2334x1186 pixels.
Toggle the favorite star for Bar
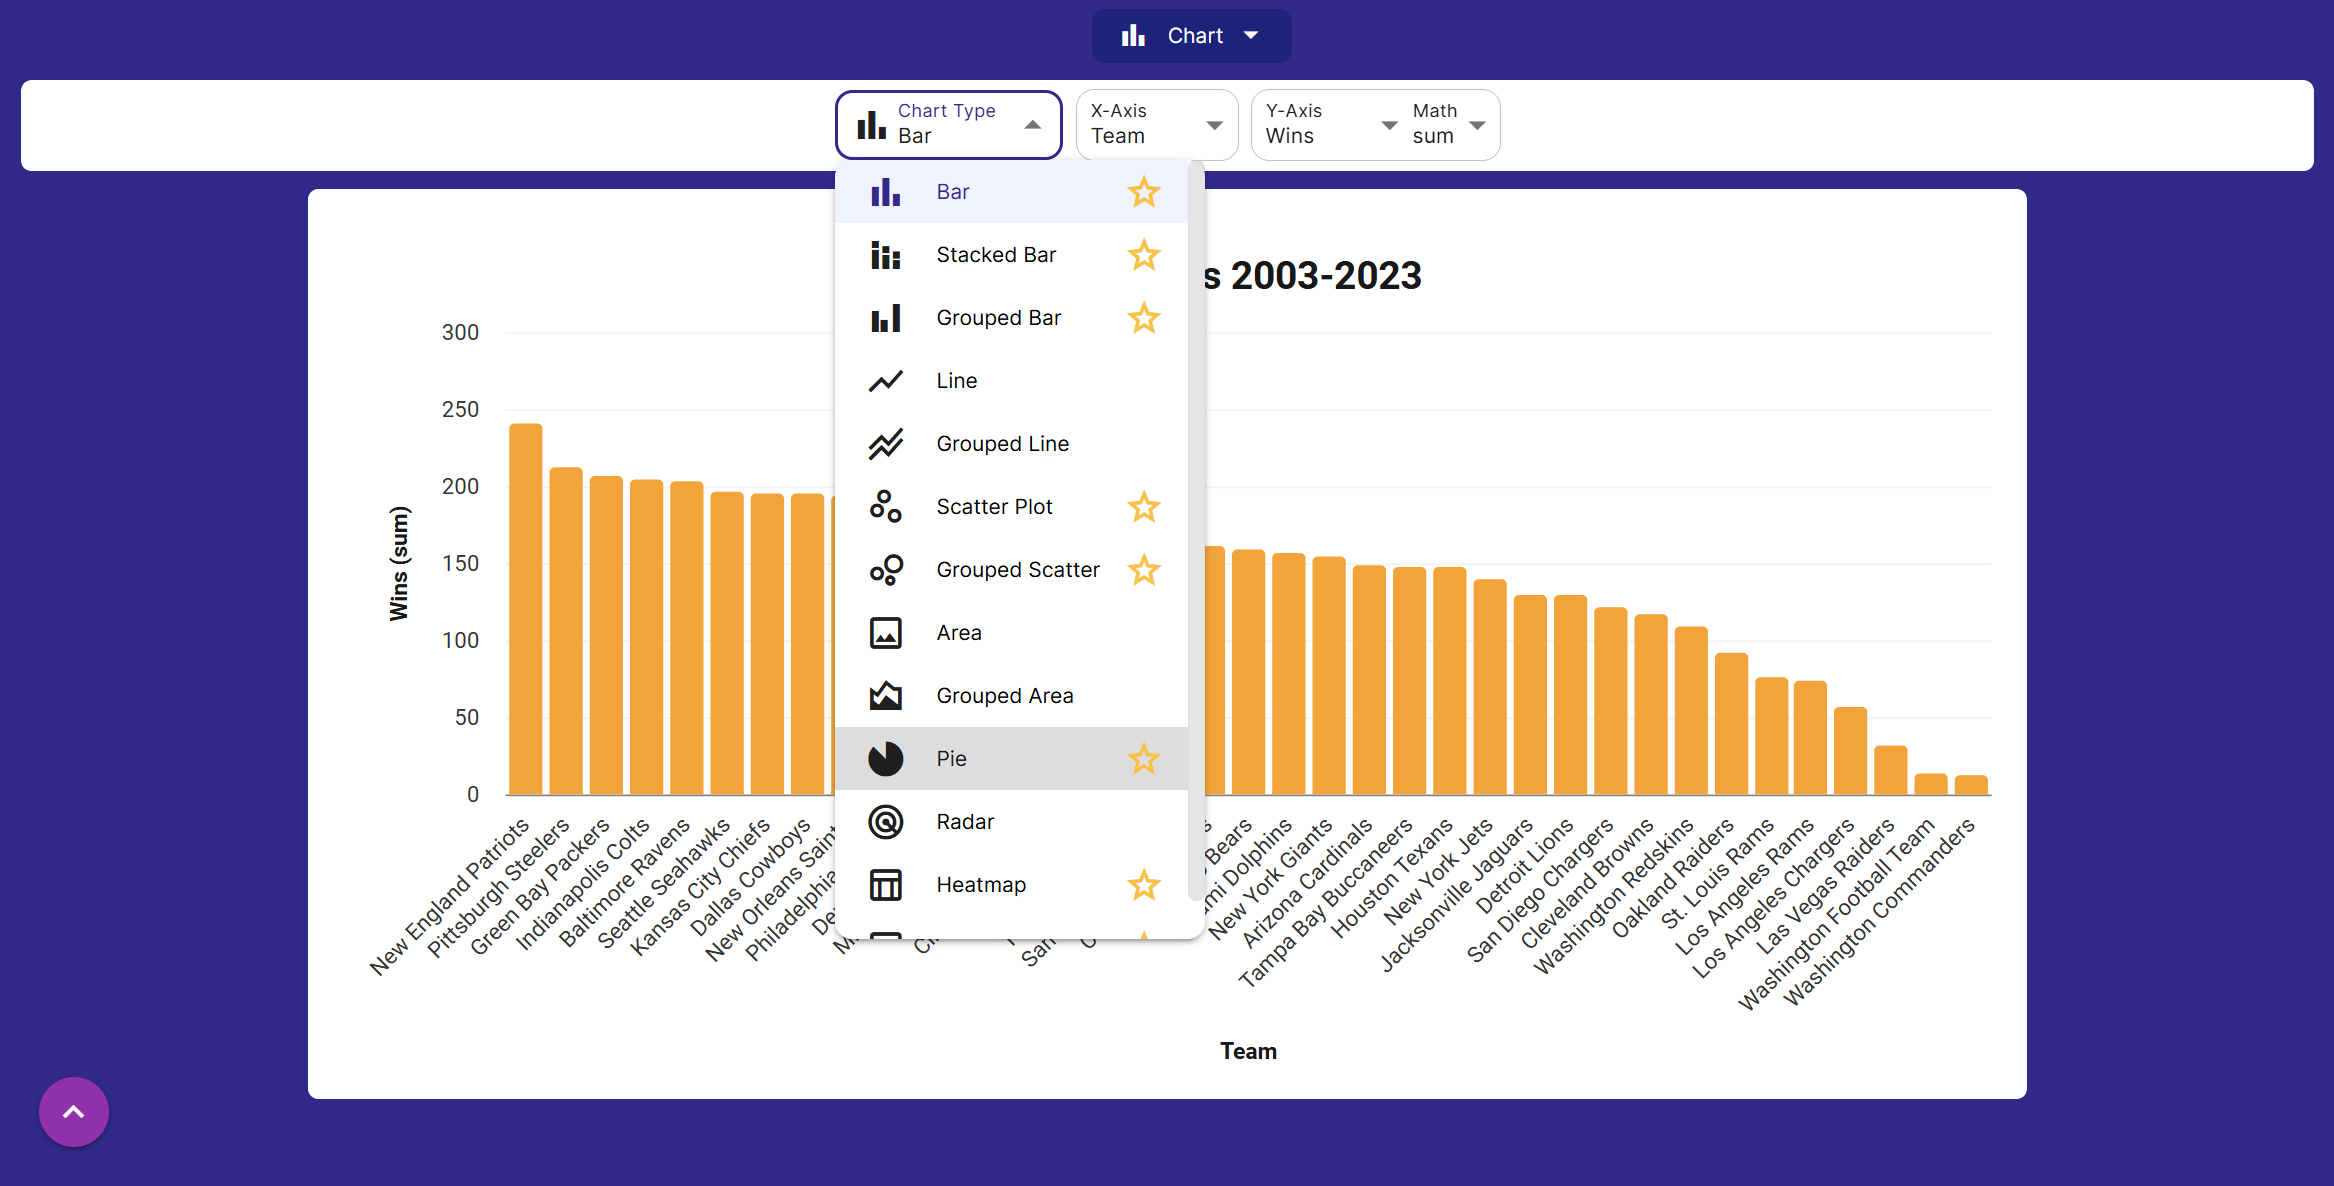1144,192
